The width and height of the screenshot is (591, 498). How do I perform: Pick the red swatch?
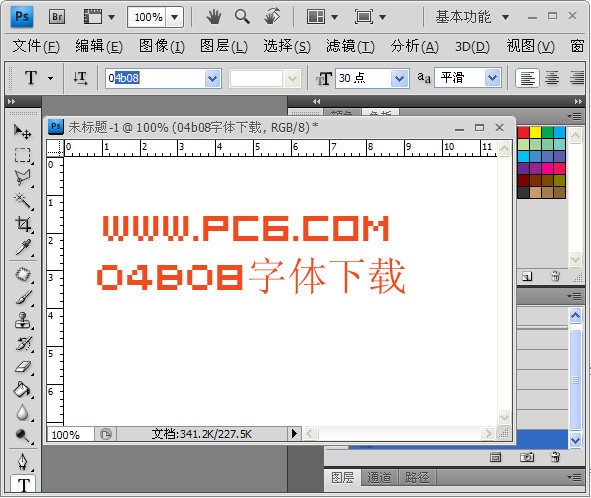524,132
